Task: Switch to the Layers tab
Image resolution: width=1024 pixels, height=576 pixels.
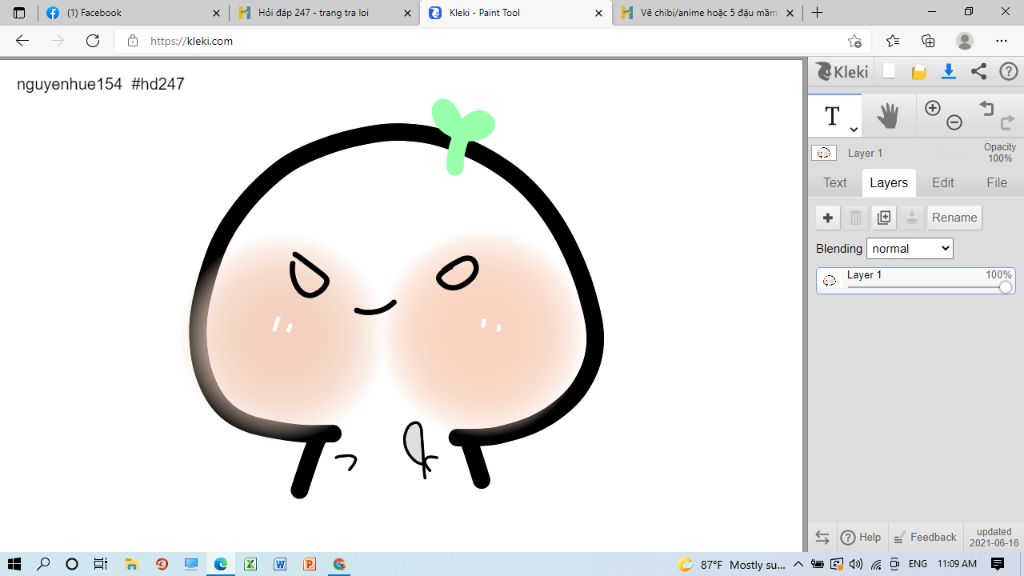Action: (x=888, y=183)
